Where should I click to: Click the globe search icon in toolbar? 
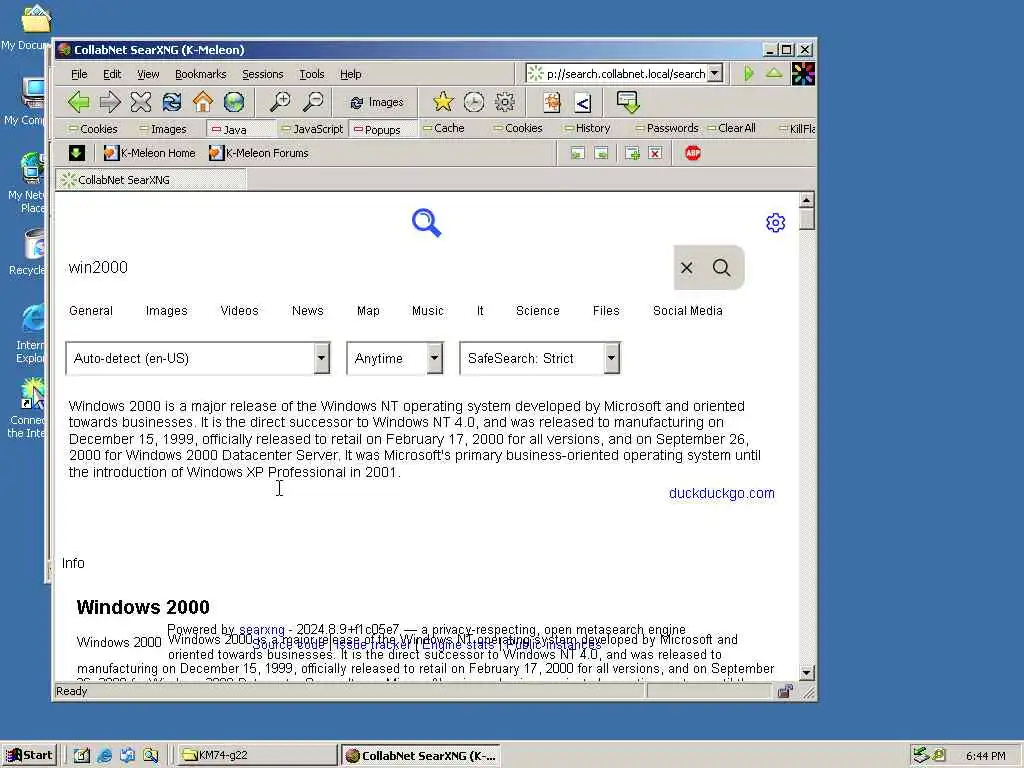[234, 102]
